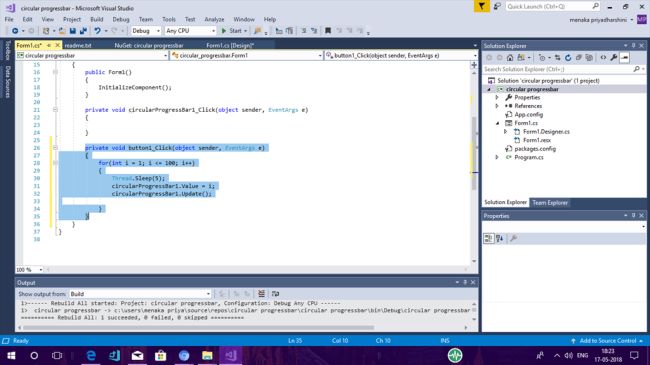Click the Save All toolbar icon
Viewport: 650px width, 365px height.
pos(83,31)
